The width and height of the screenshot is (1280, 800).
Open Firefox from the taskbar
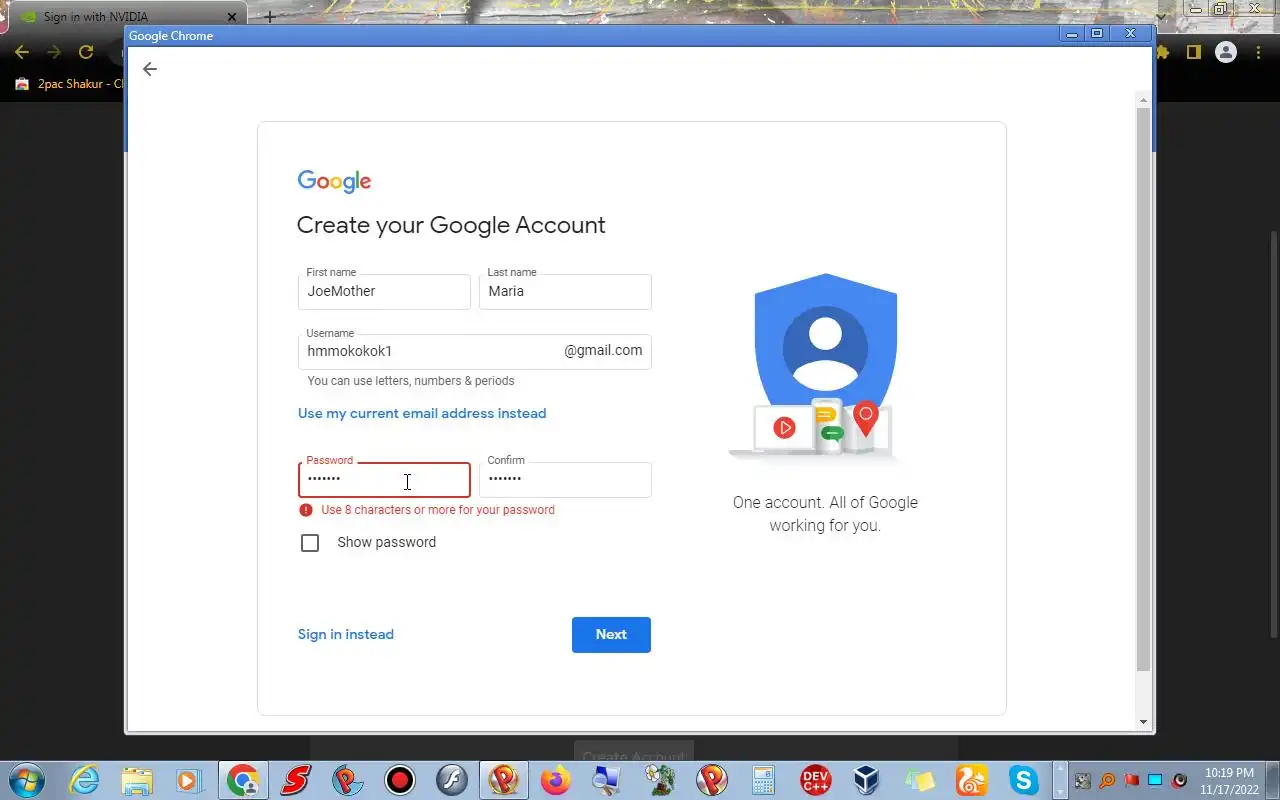coord(556,780)
